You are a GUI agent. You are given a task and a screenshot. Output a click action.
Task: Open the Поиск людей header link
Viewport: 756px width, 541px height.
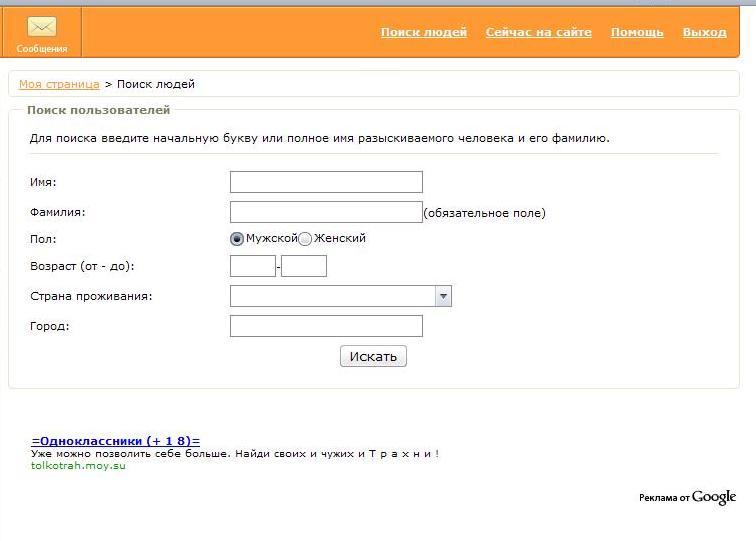(423, 32)
